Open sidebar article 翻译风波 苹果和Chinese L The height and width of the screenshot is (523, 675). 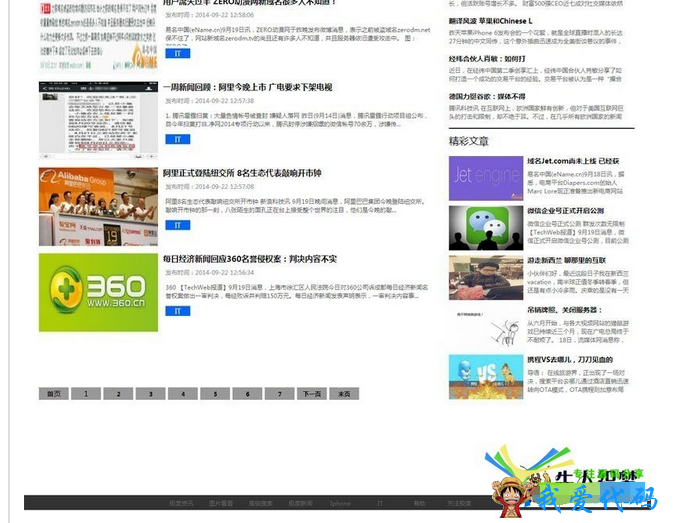pyautogui.click(x=490, y=21)
